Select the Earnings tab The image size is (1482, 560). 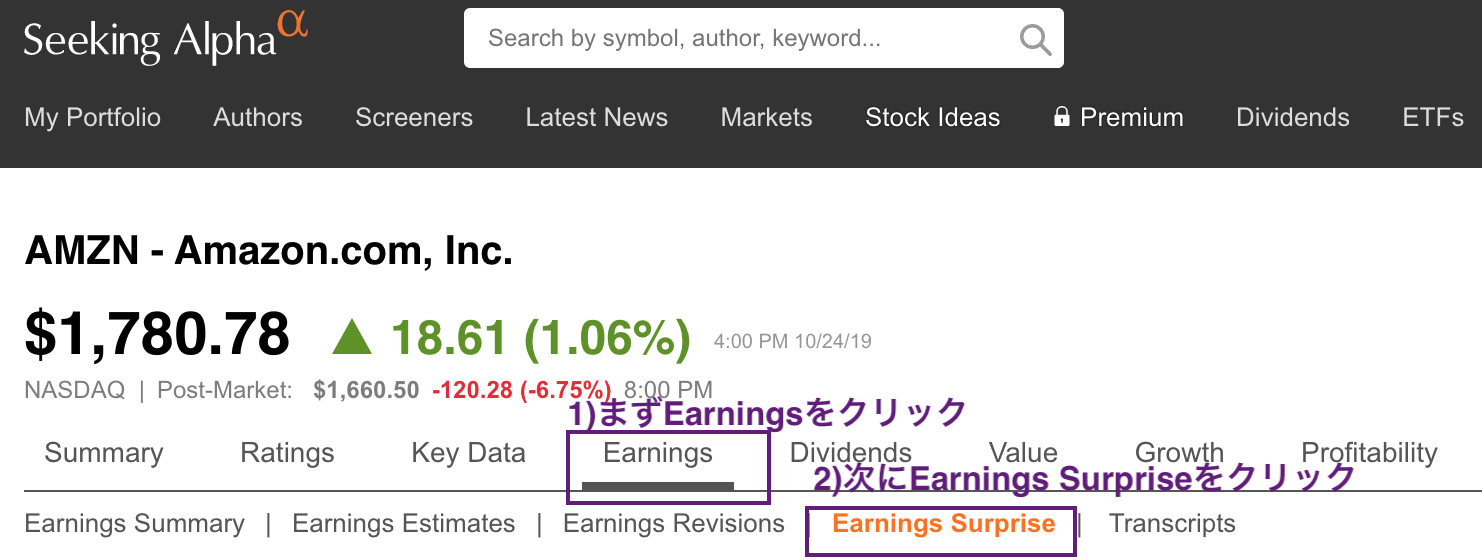click(x=658, y=453)
